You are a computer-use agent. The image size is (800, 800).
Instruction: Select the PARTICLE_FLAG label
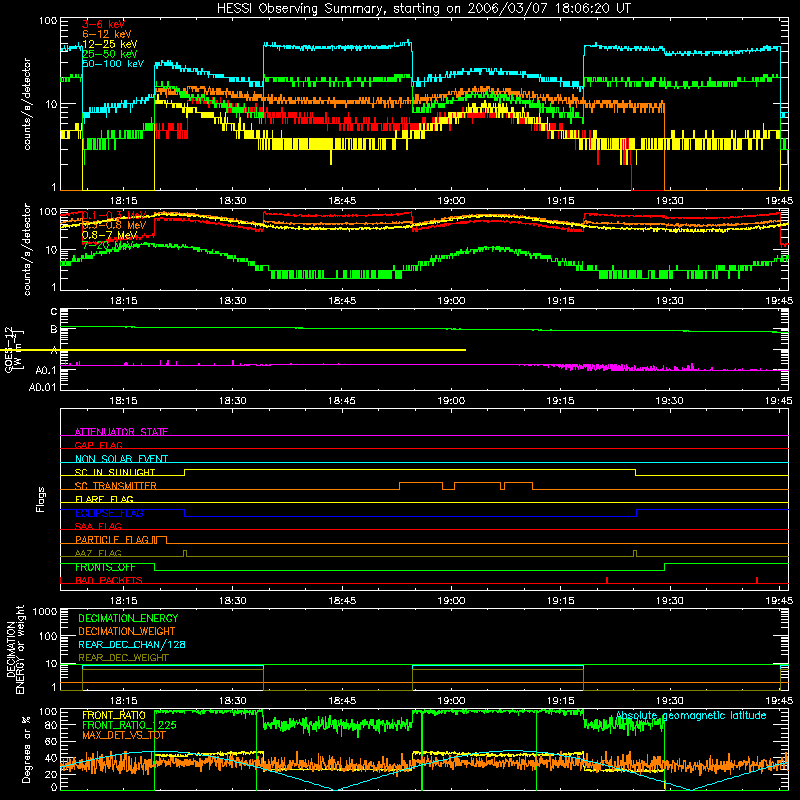(112, 540)
